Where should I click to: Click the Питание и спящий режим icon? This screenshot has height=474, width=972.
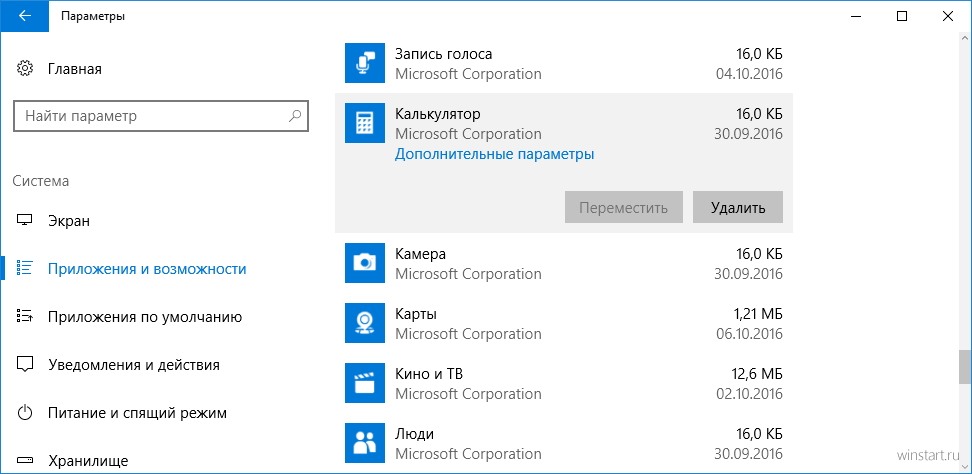[x=25, y=413]
